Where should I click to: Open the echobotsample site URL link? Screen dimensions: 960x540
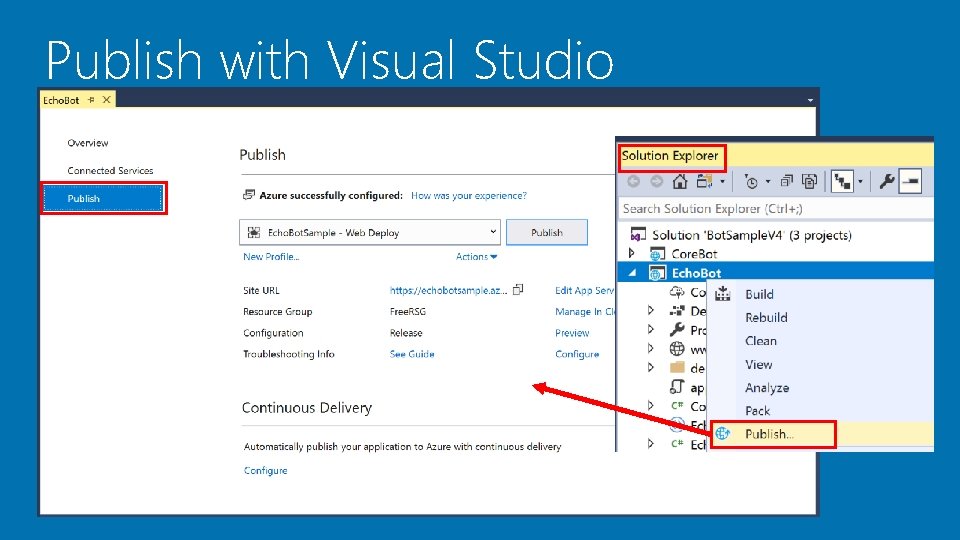[x=448, y=290]
